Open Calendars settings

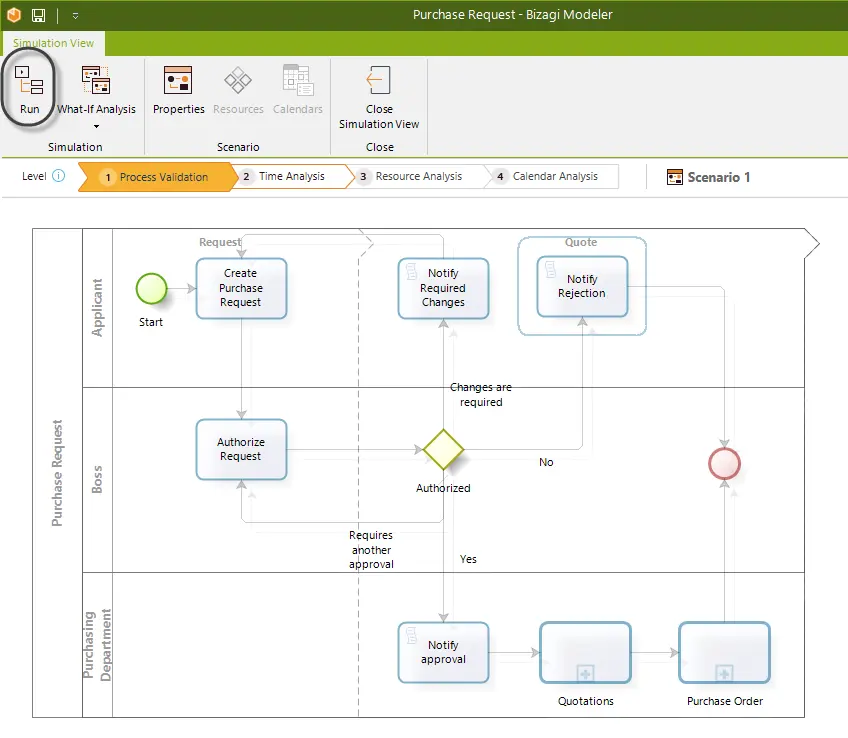click(297, 89)
